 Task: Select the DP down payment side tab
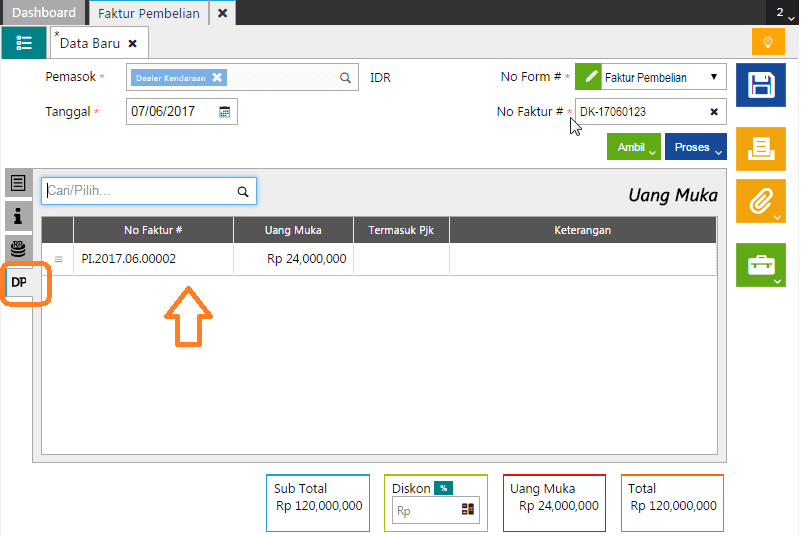19,282
